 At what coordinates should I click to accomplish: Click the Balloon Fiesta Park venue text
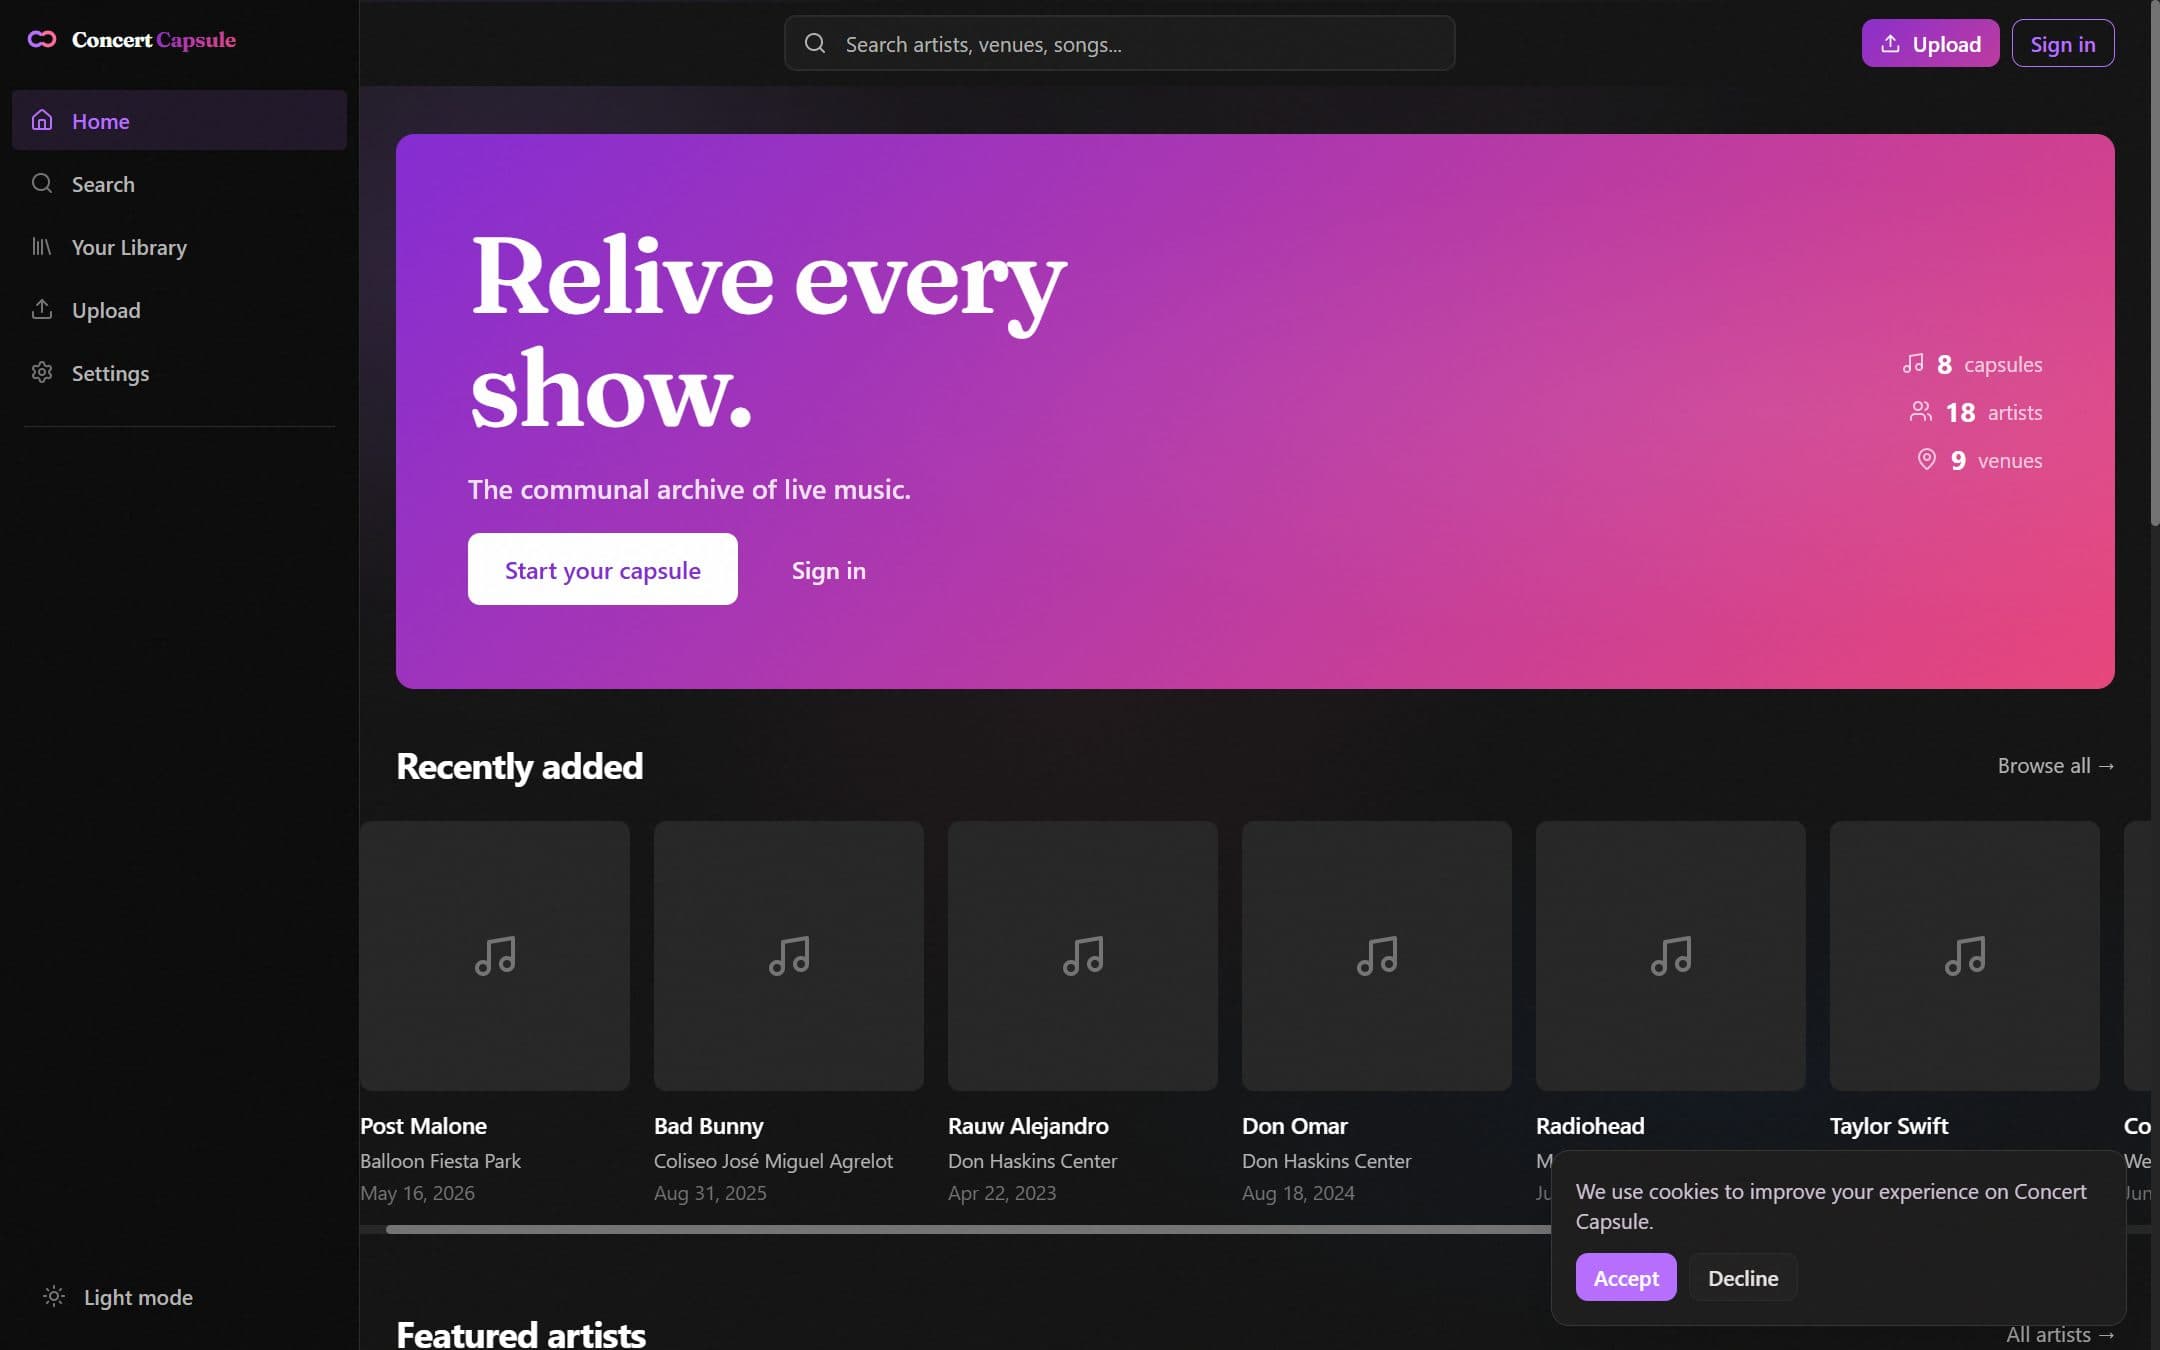[440, 1161]
